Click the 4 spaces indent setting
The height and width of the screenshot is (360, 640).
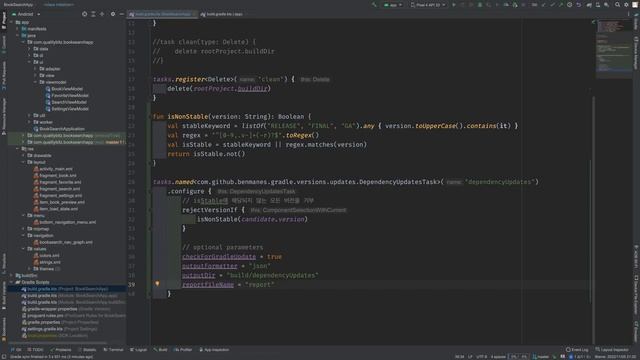click(498, 357)
